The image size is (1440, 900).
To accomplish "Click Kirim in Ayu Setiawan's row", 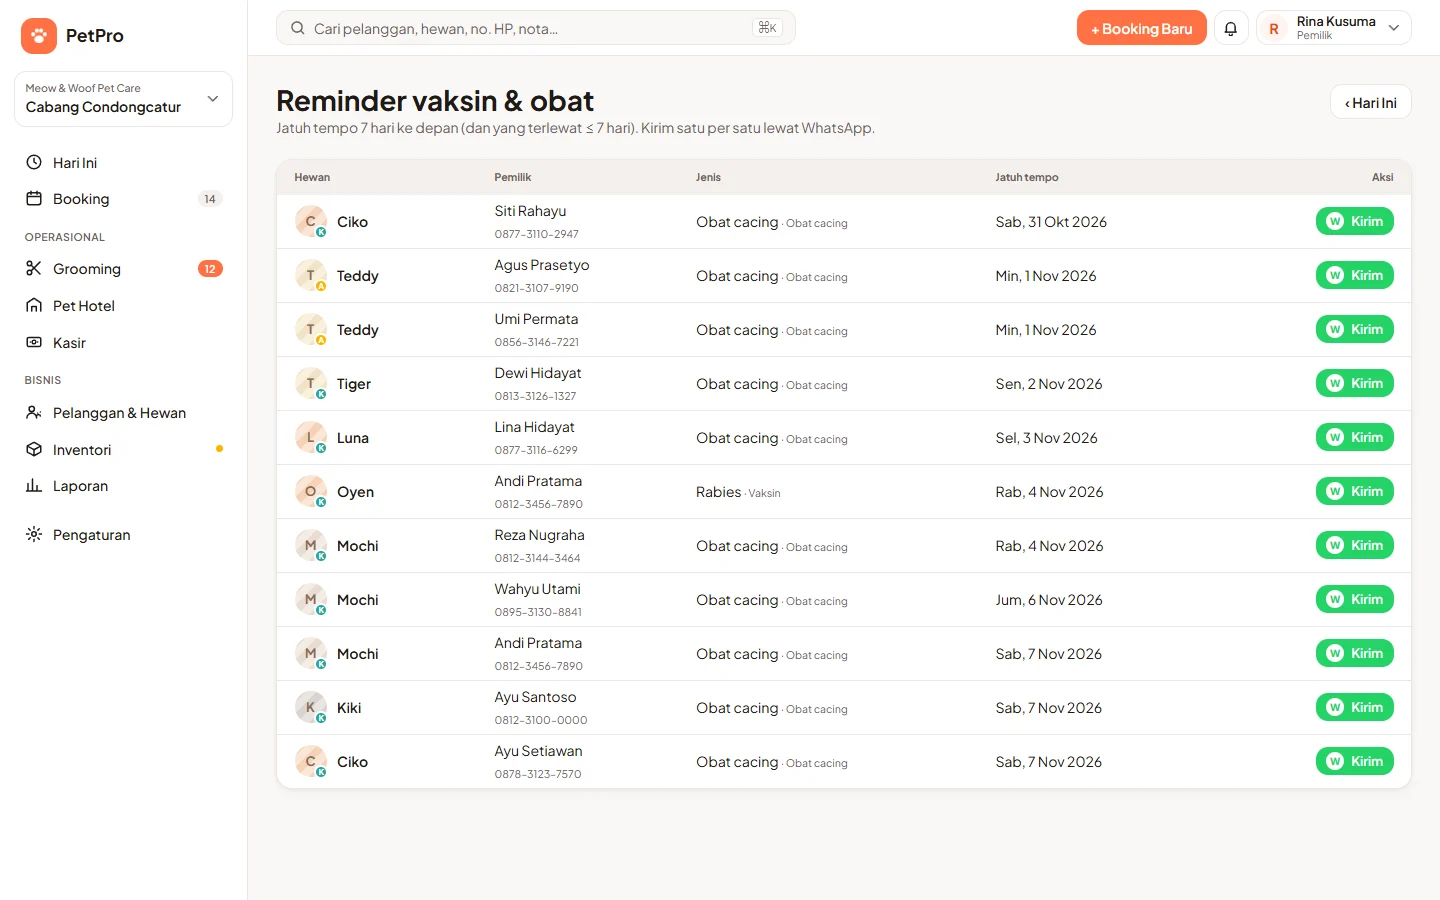I will click(1355, 762).
